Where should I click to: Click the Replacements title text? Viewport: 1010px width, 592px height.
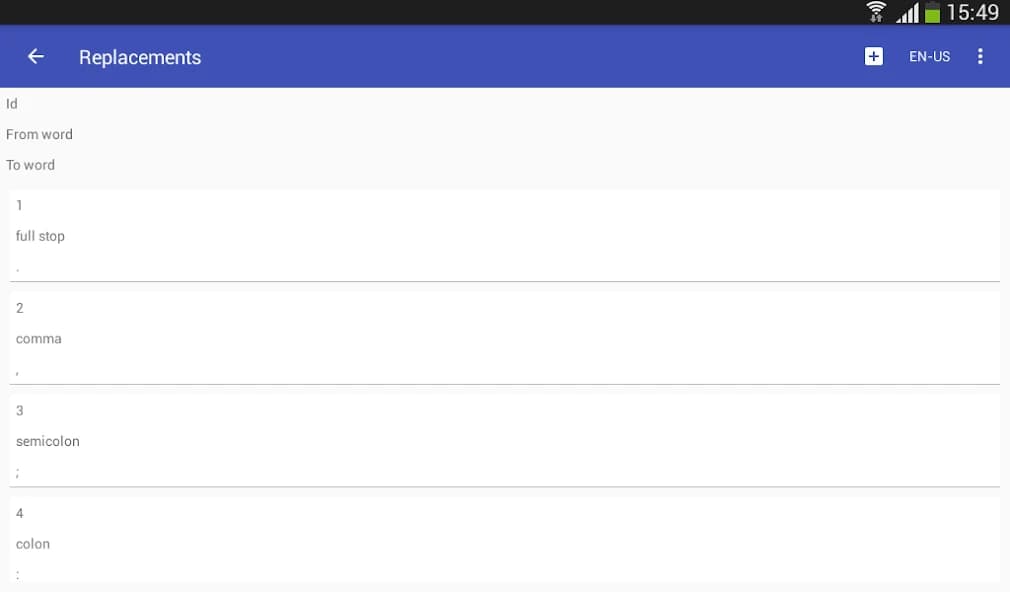click(140, 57)
